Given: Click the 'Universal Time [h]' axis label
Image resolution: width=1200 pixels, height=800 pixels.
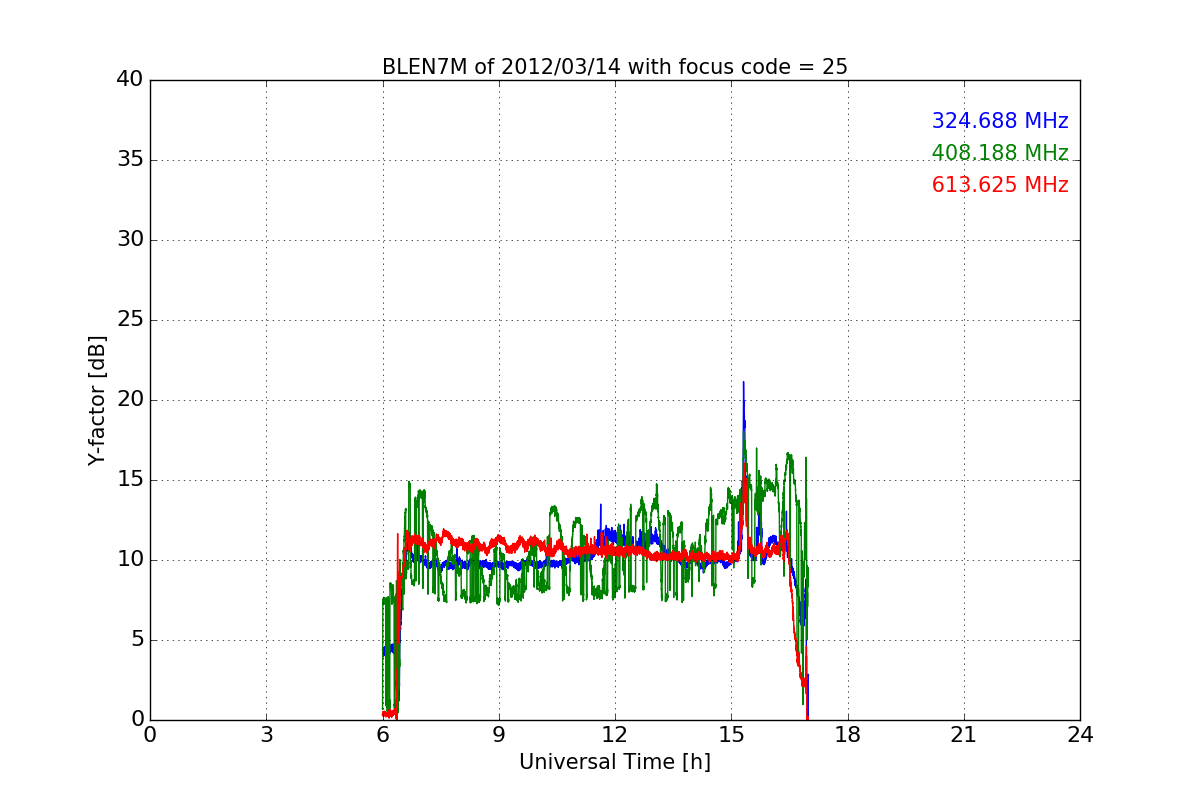Looking at the screenshot, I should point(614,762).
